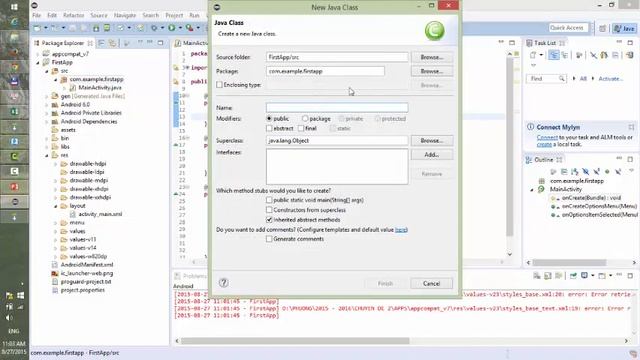Click Hide Non-Public members green dot icon

[607, 171]
